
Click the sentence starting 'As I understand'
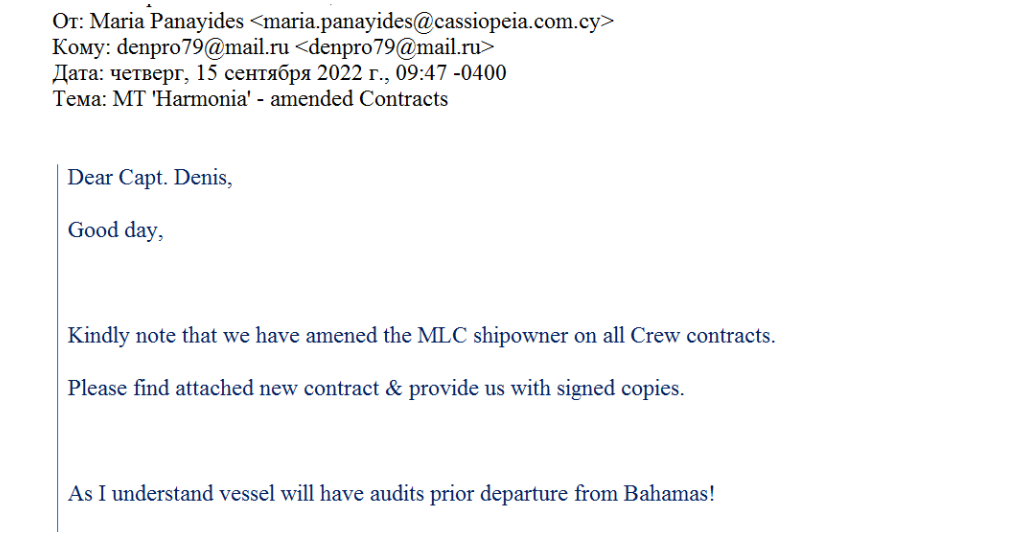(x=391, y=493)
